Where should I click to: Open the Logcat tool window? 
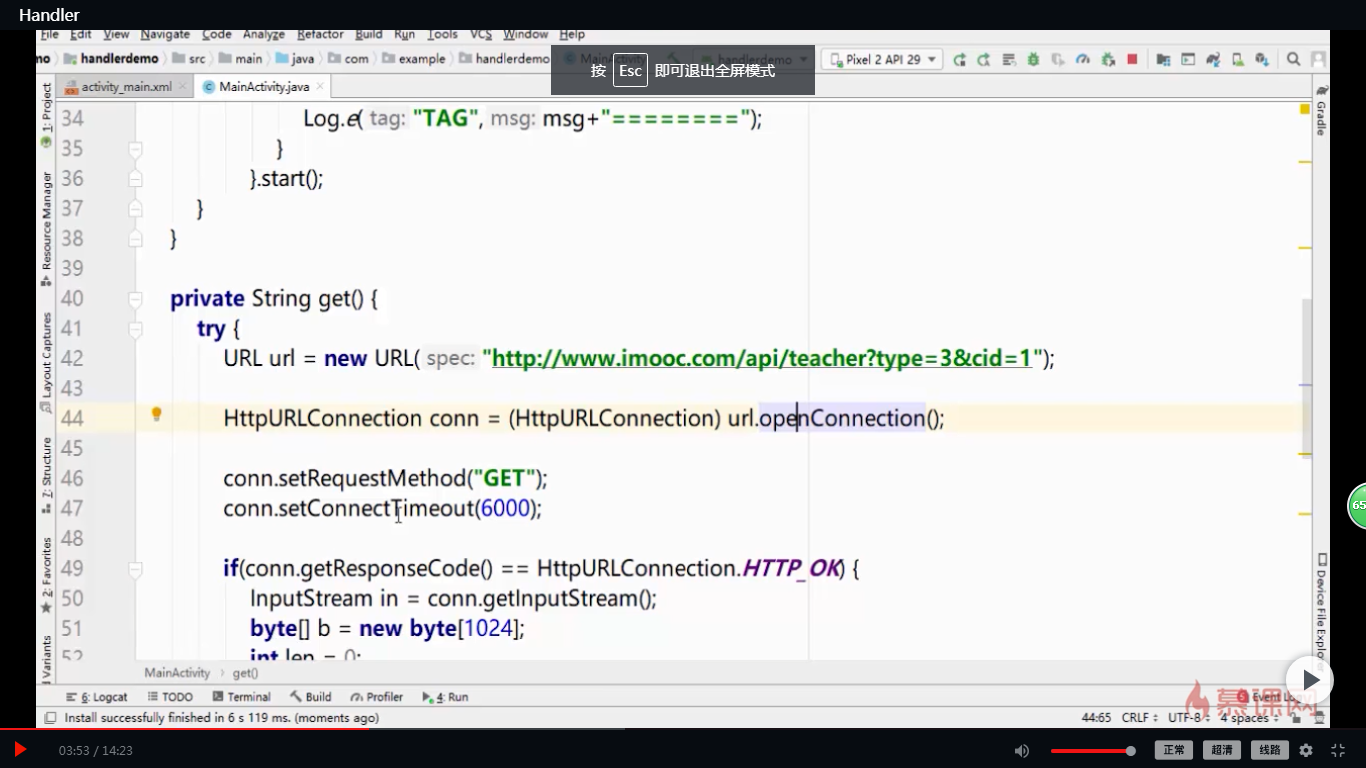[97, 697]
